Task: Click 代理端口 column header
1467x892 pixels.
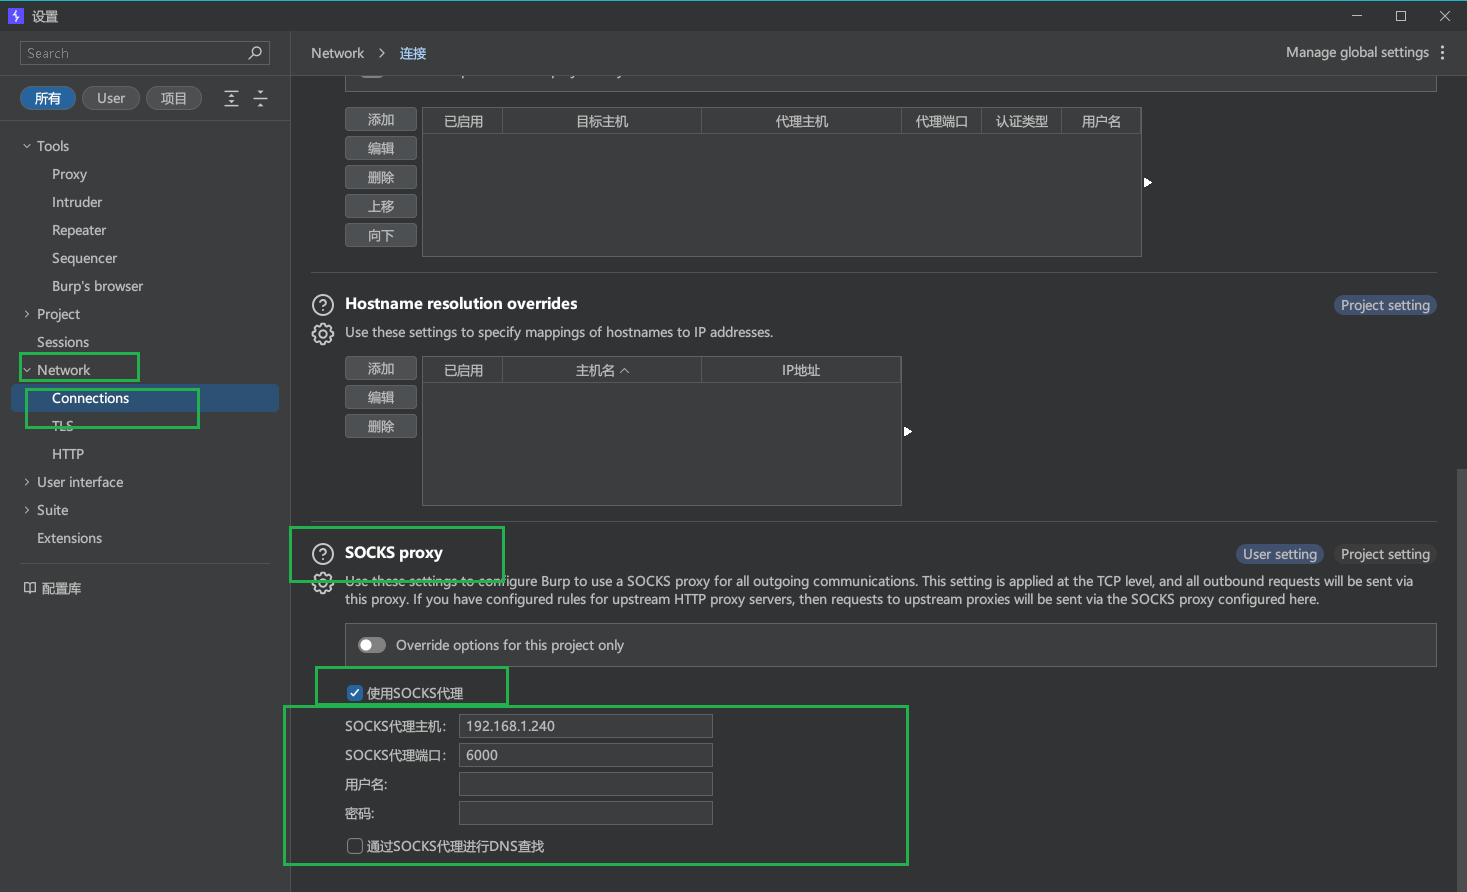Action: pos(942,121)
